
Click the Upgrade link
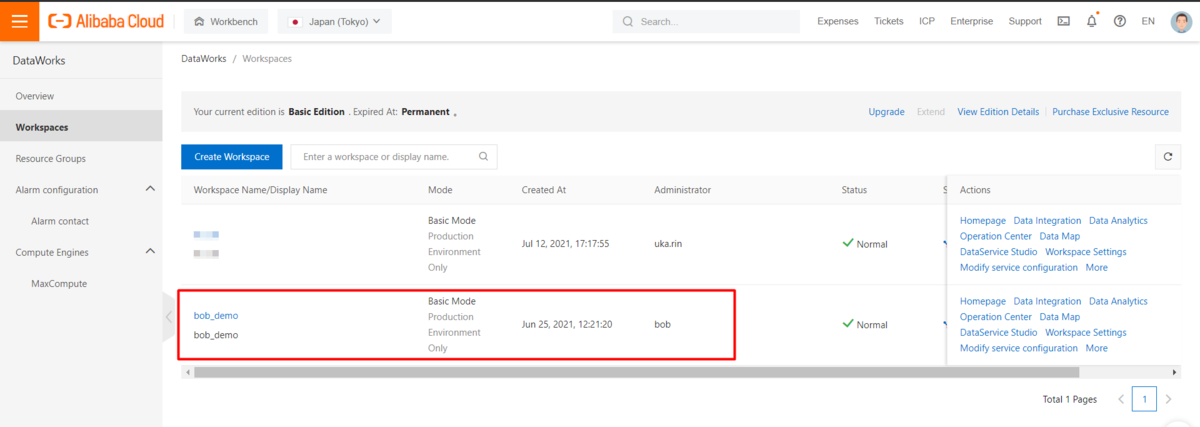(886, 112)
